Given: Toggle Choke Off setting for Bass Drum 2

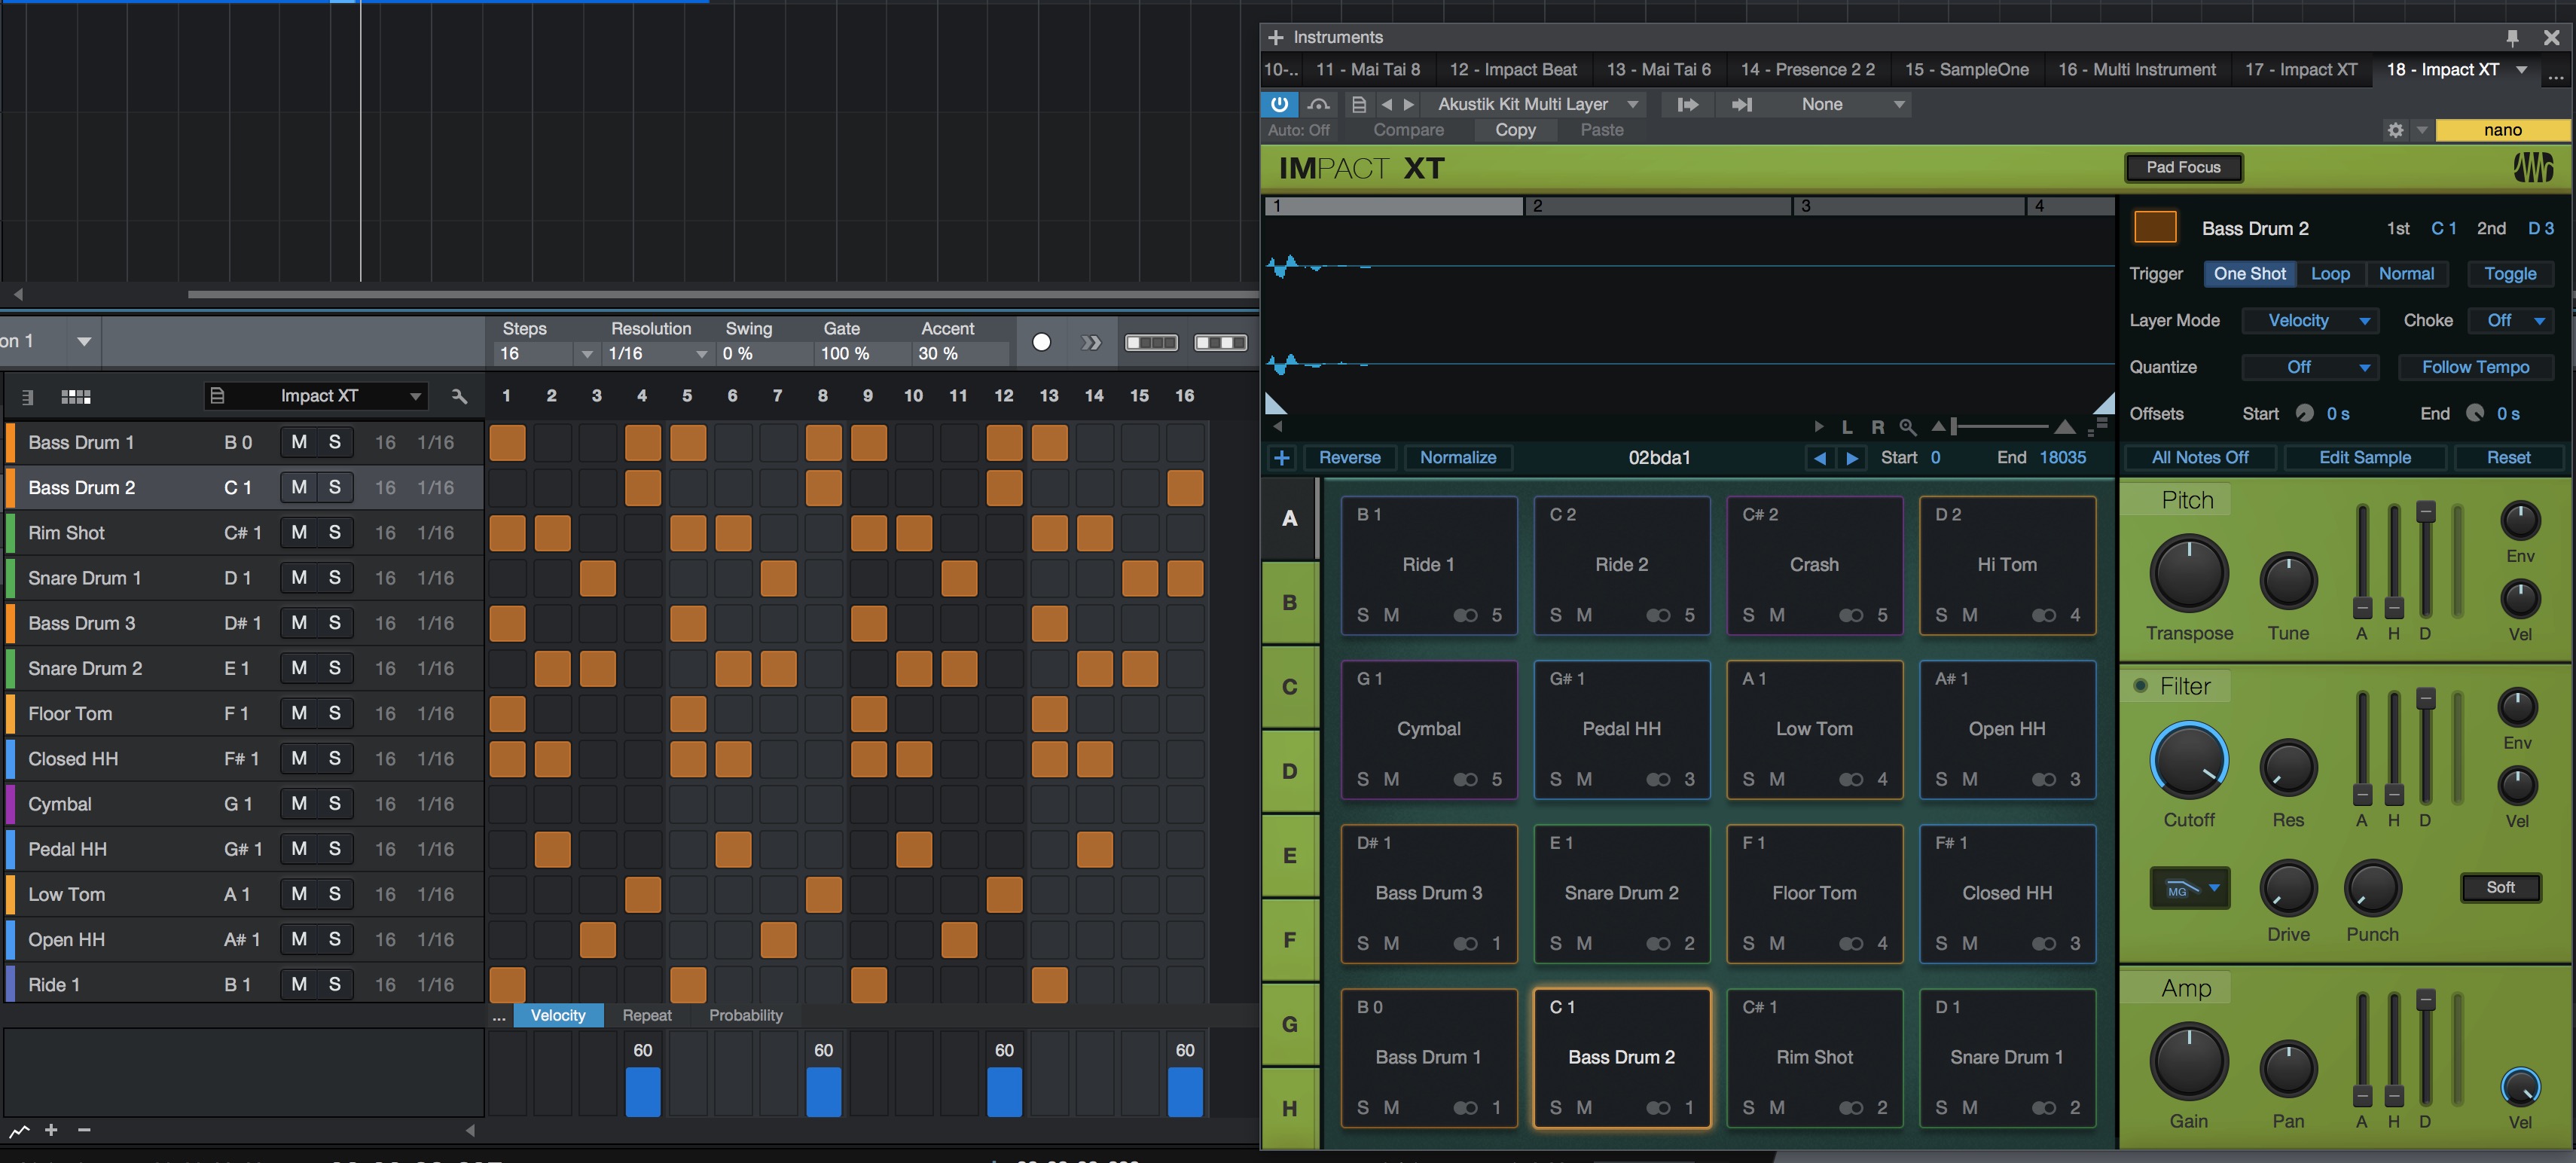Looking at the screenshot, I should (x=2509, y=319).
